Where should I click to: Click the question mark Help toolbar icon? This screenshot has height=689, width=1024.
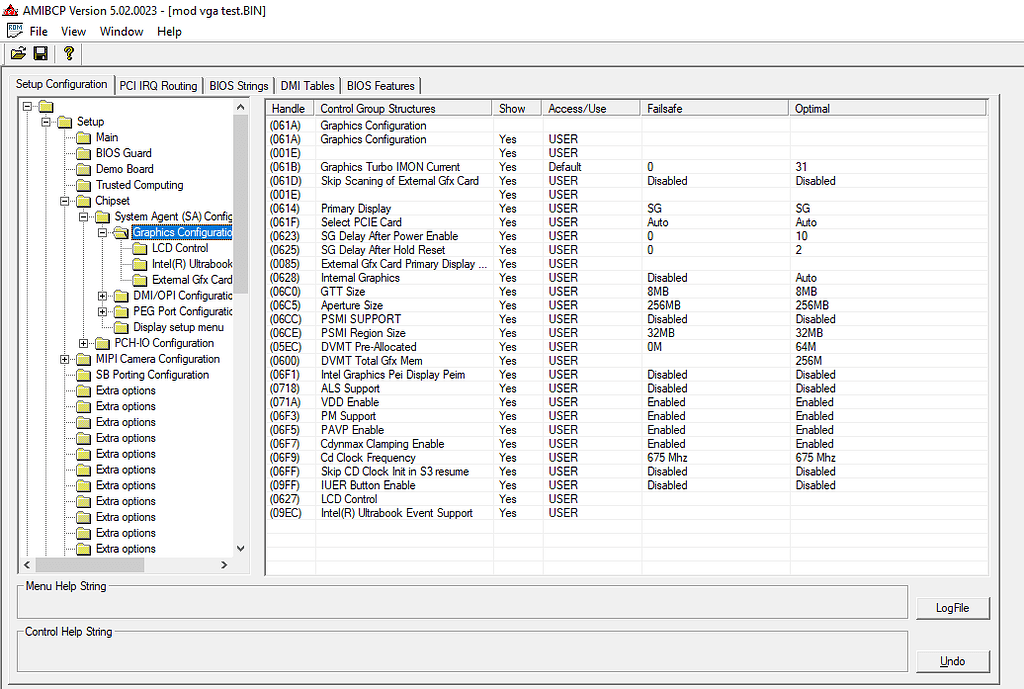tap(68, 53)
